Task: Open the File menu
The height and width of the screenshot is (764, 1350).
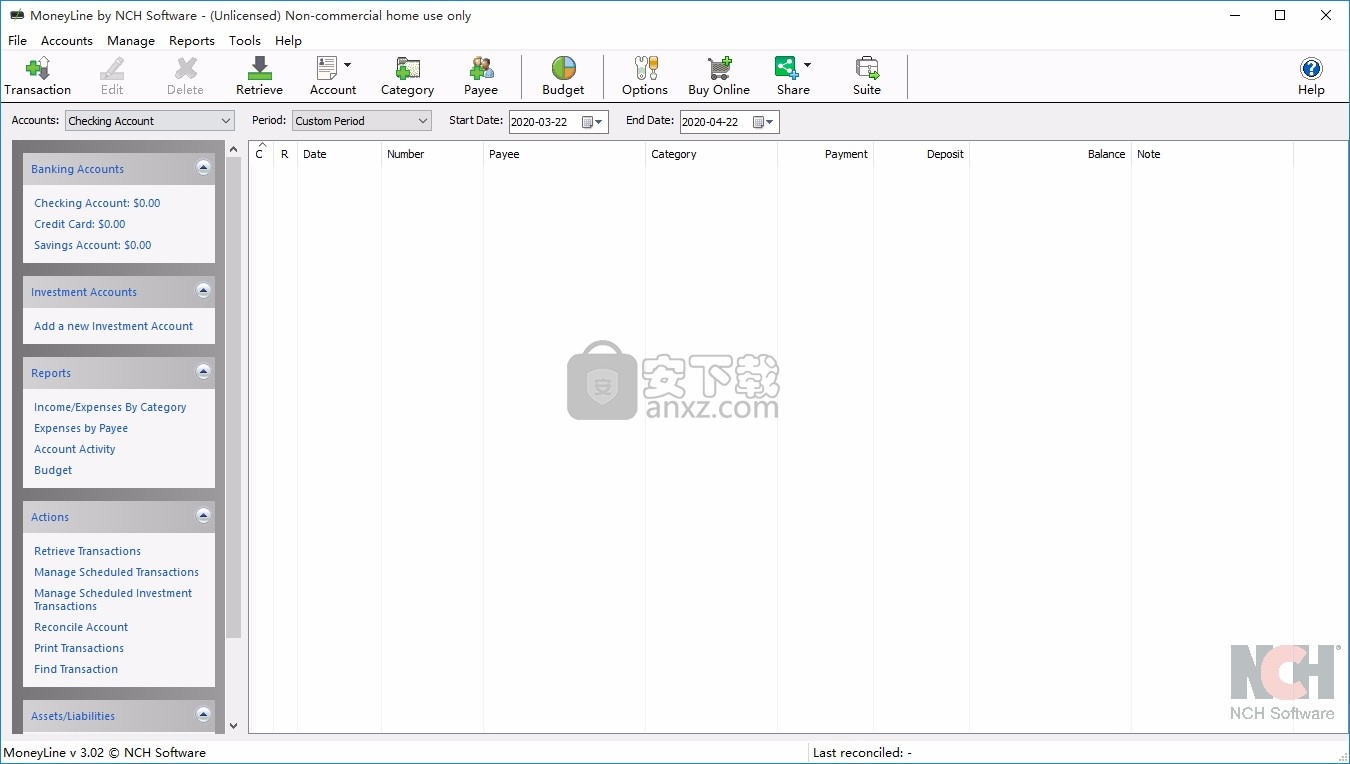Action: (x=17, y=41)
